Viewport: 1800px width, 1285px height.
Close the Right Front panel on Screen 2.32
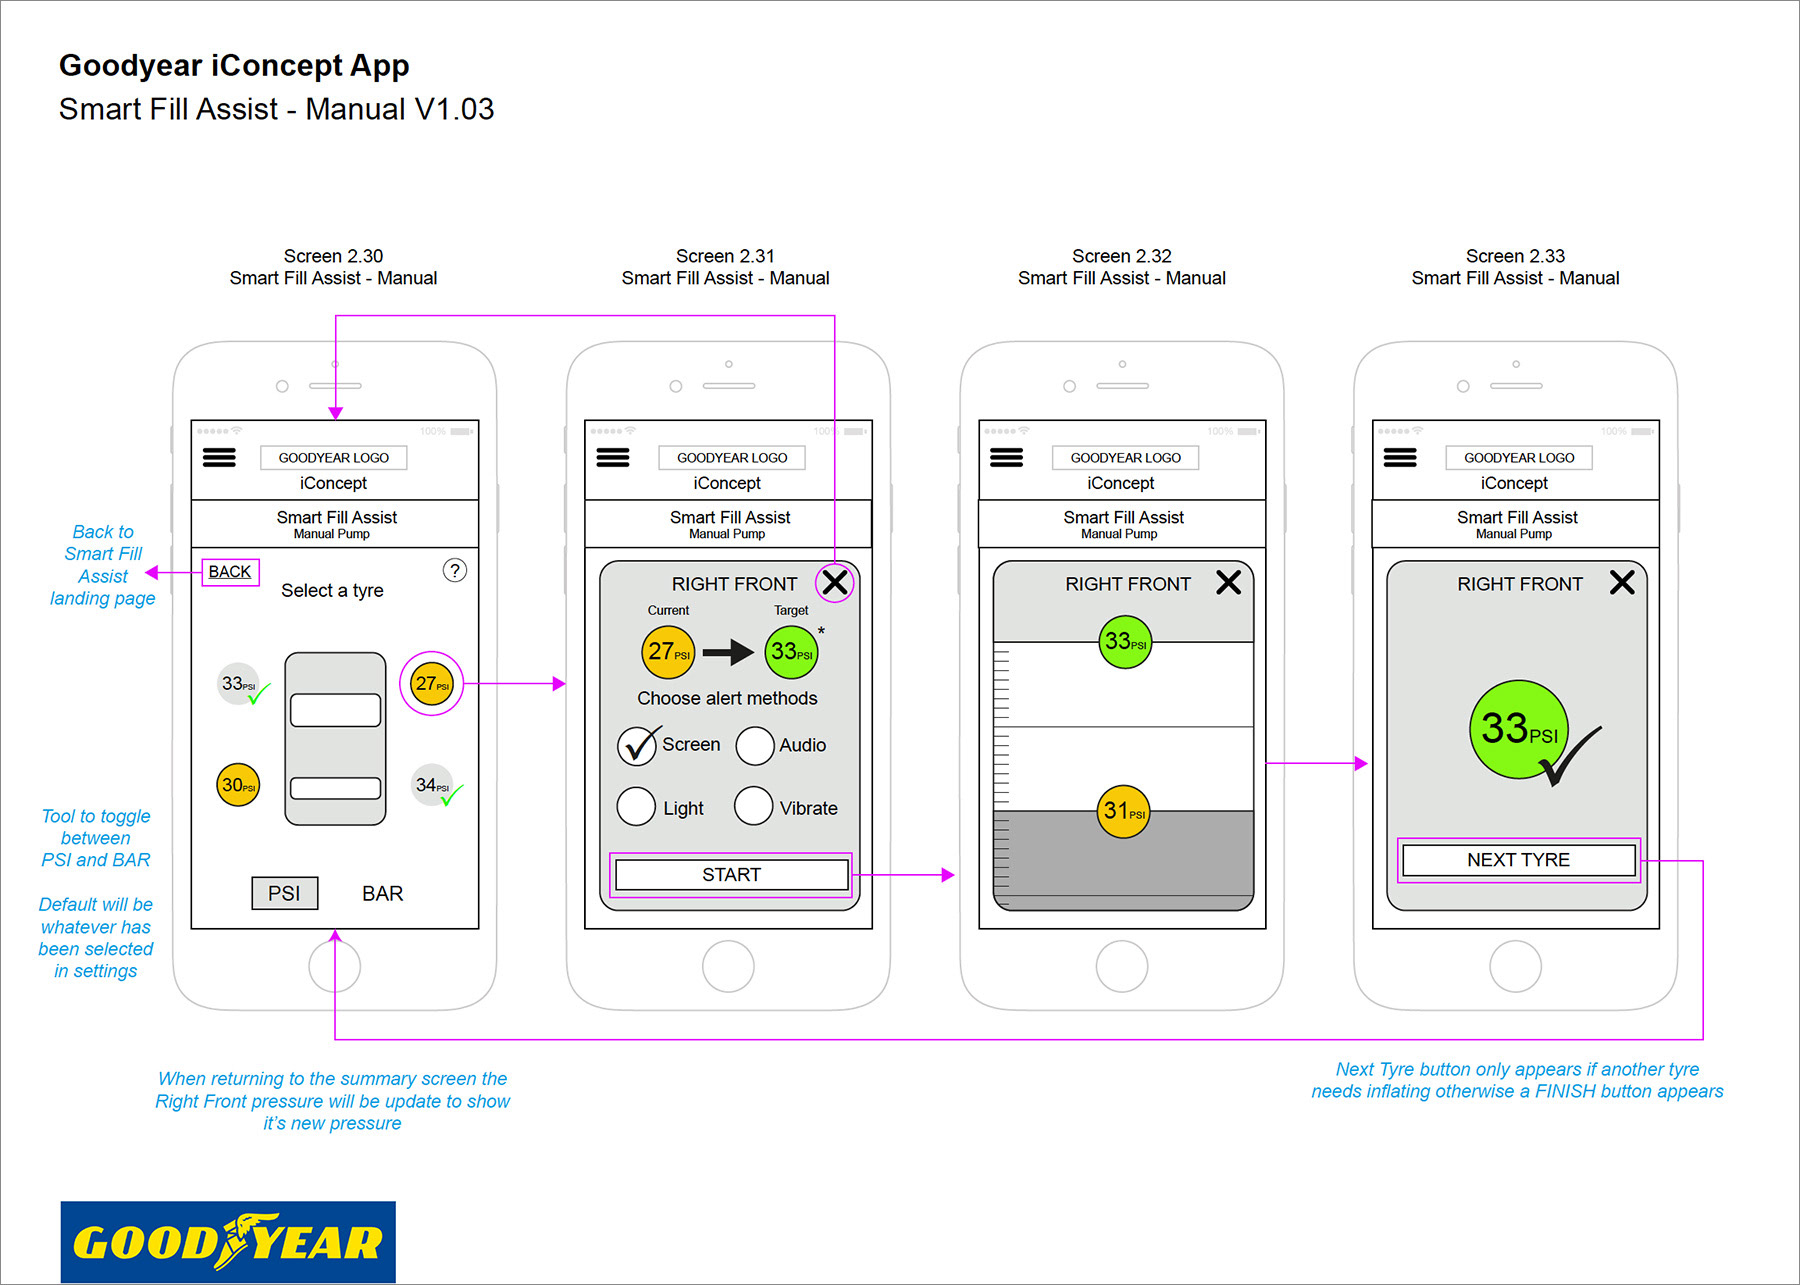pyautogui.click(x=1228, y=582)
